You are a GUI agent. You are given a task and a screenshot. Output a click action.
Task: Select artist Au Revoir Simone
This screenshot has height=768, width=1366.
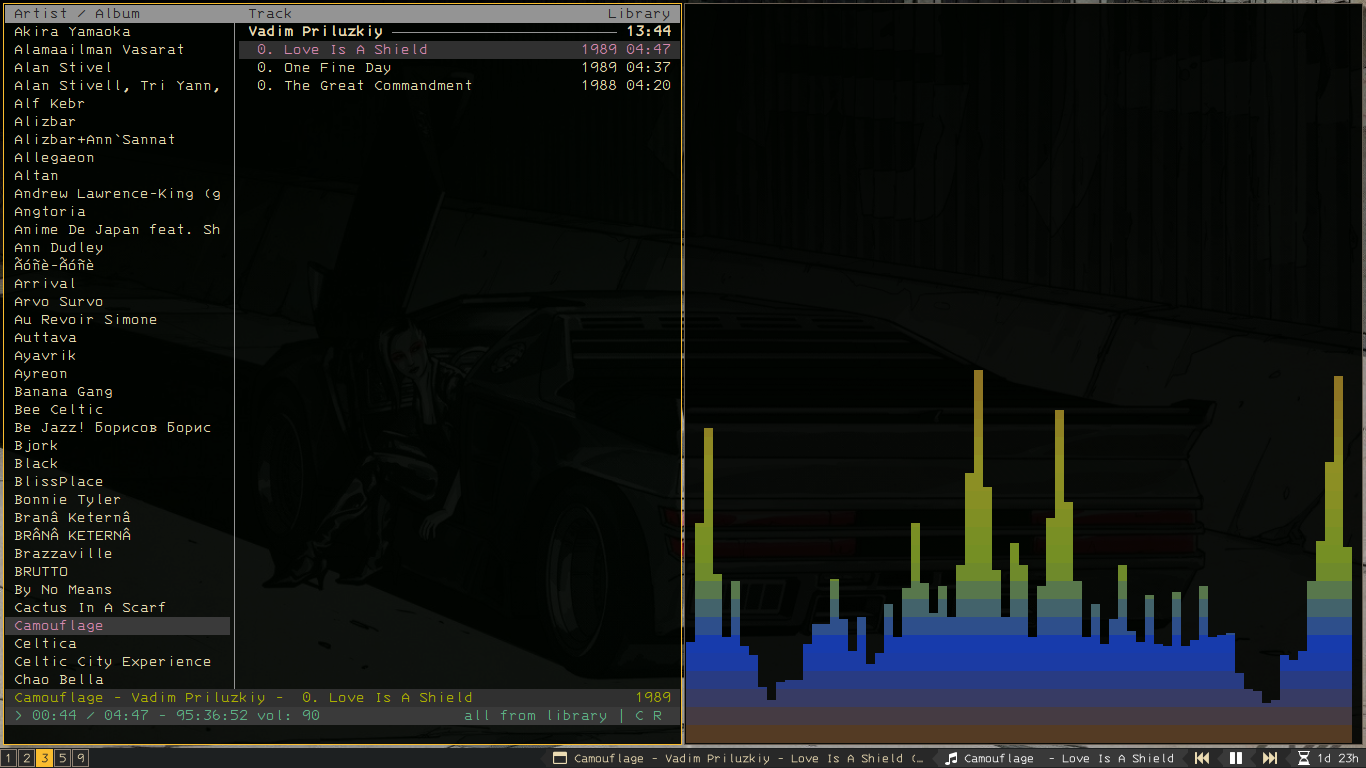tap(85, 320)
